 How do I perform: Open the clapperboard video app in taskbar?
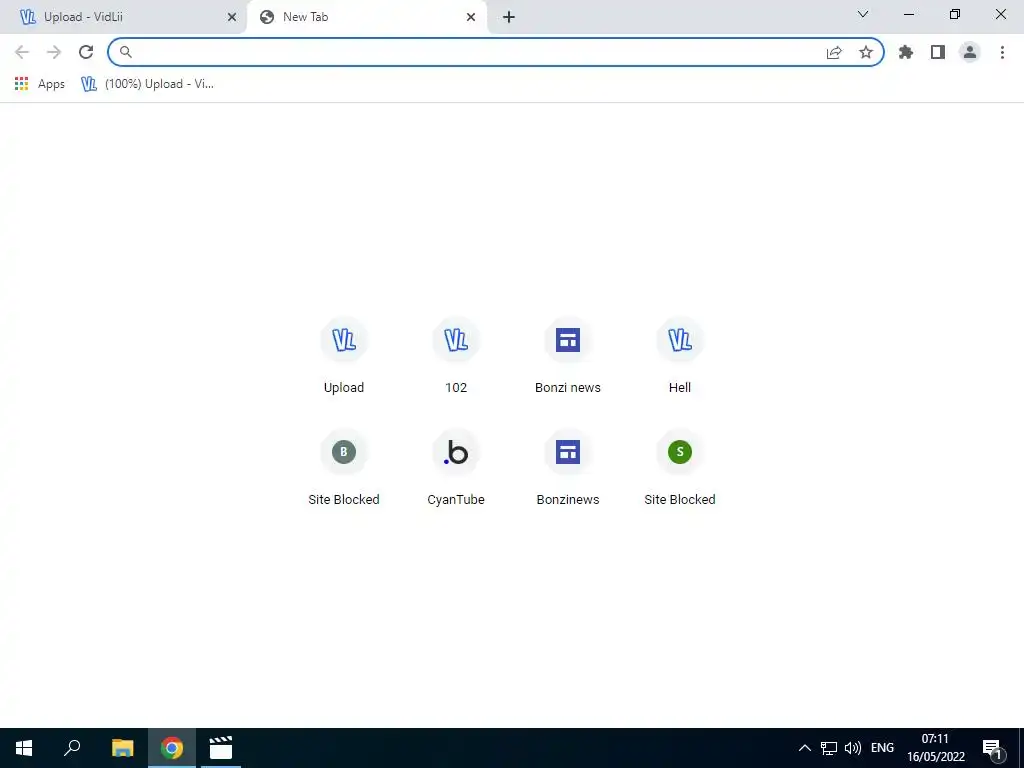221,748
